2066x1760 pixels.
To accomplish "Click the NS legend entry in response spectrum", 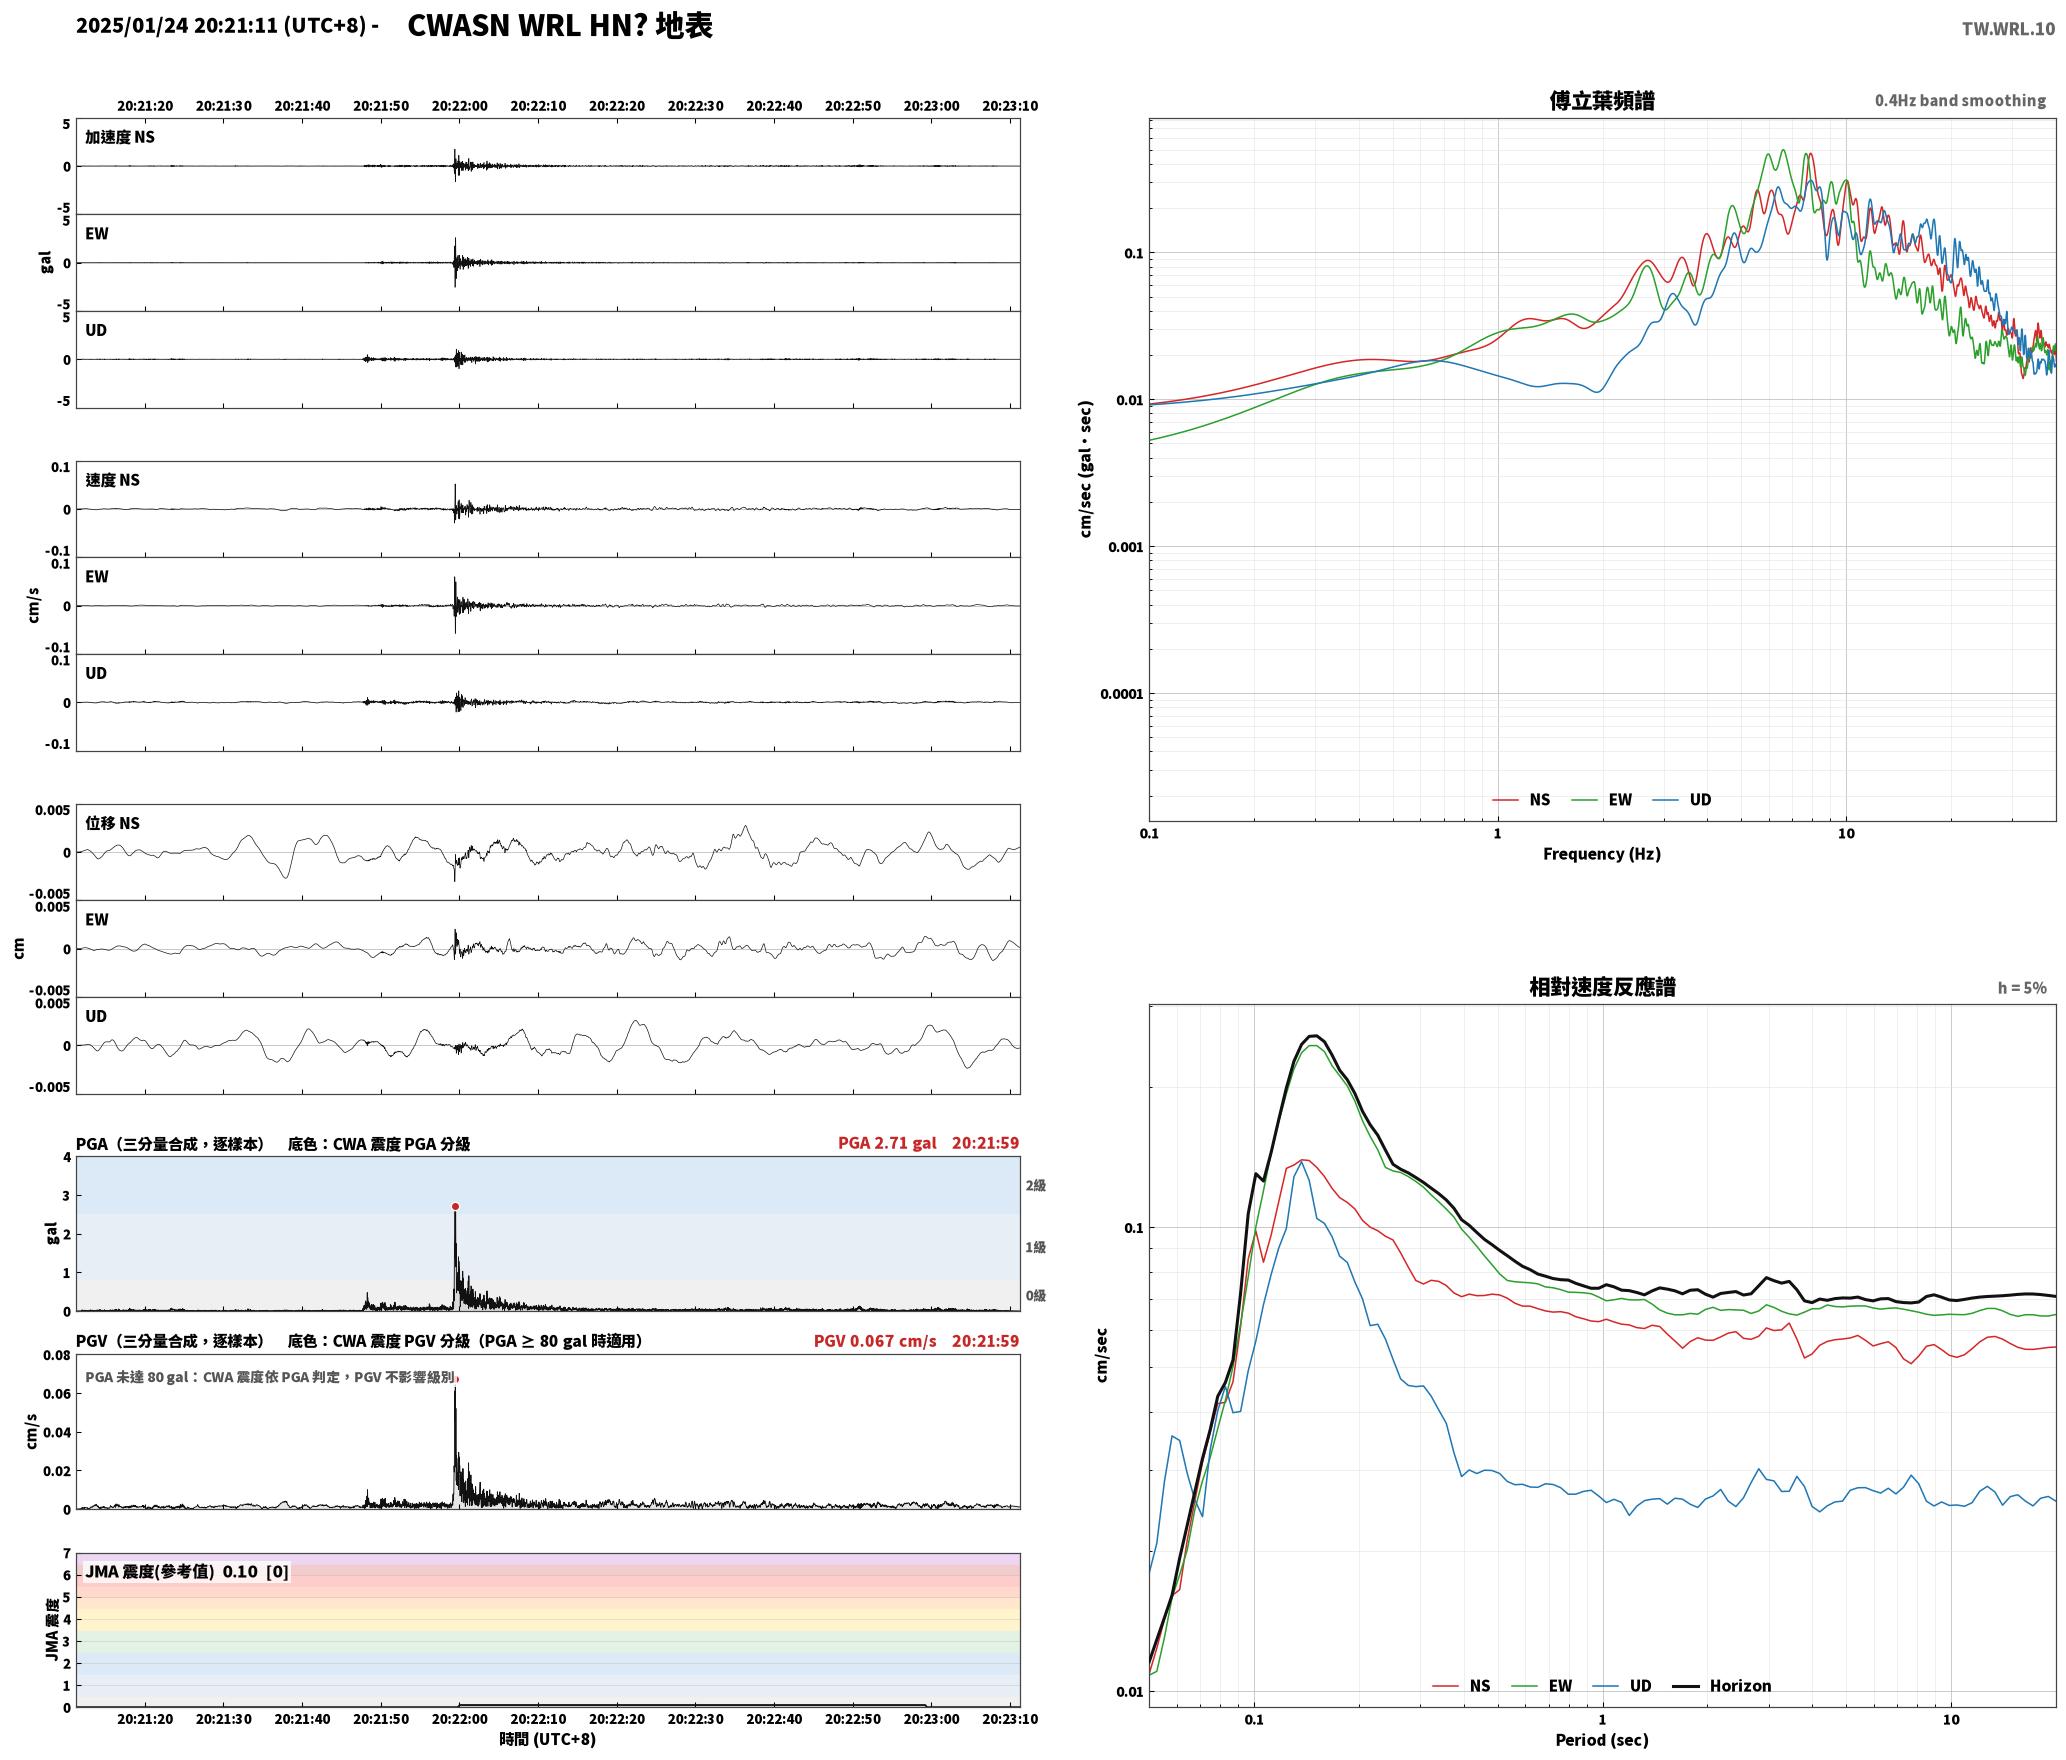I will pos(1461,1686).
